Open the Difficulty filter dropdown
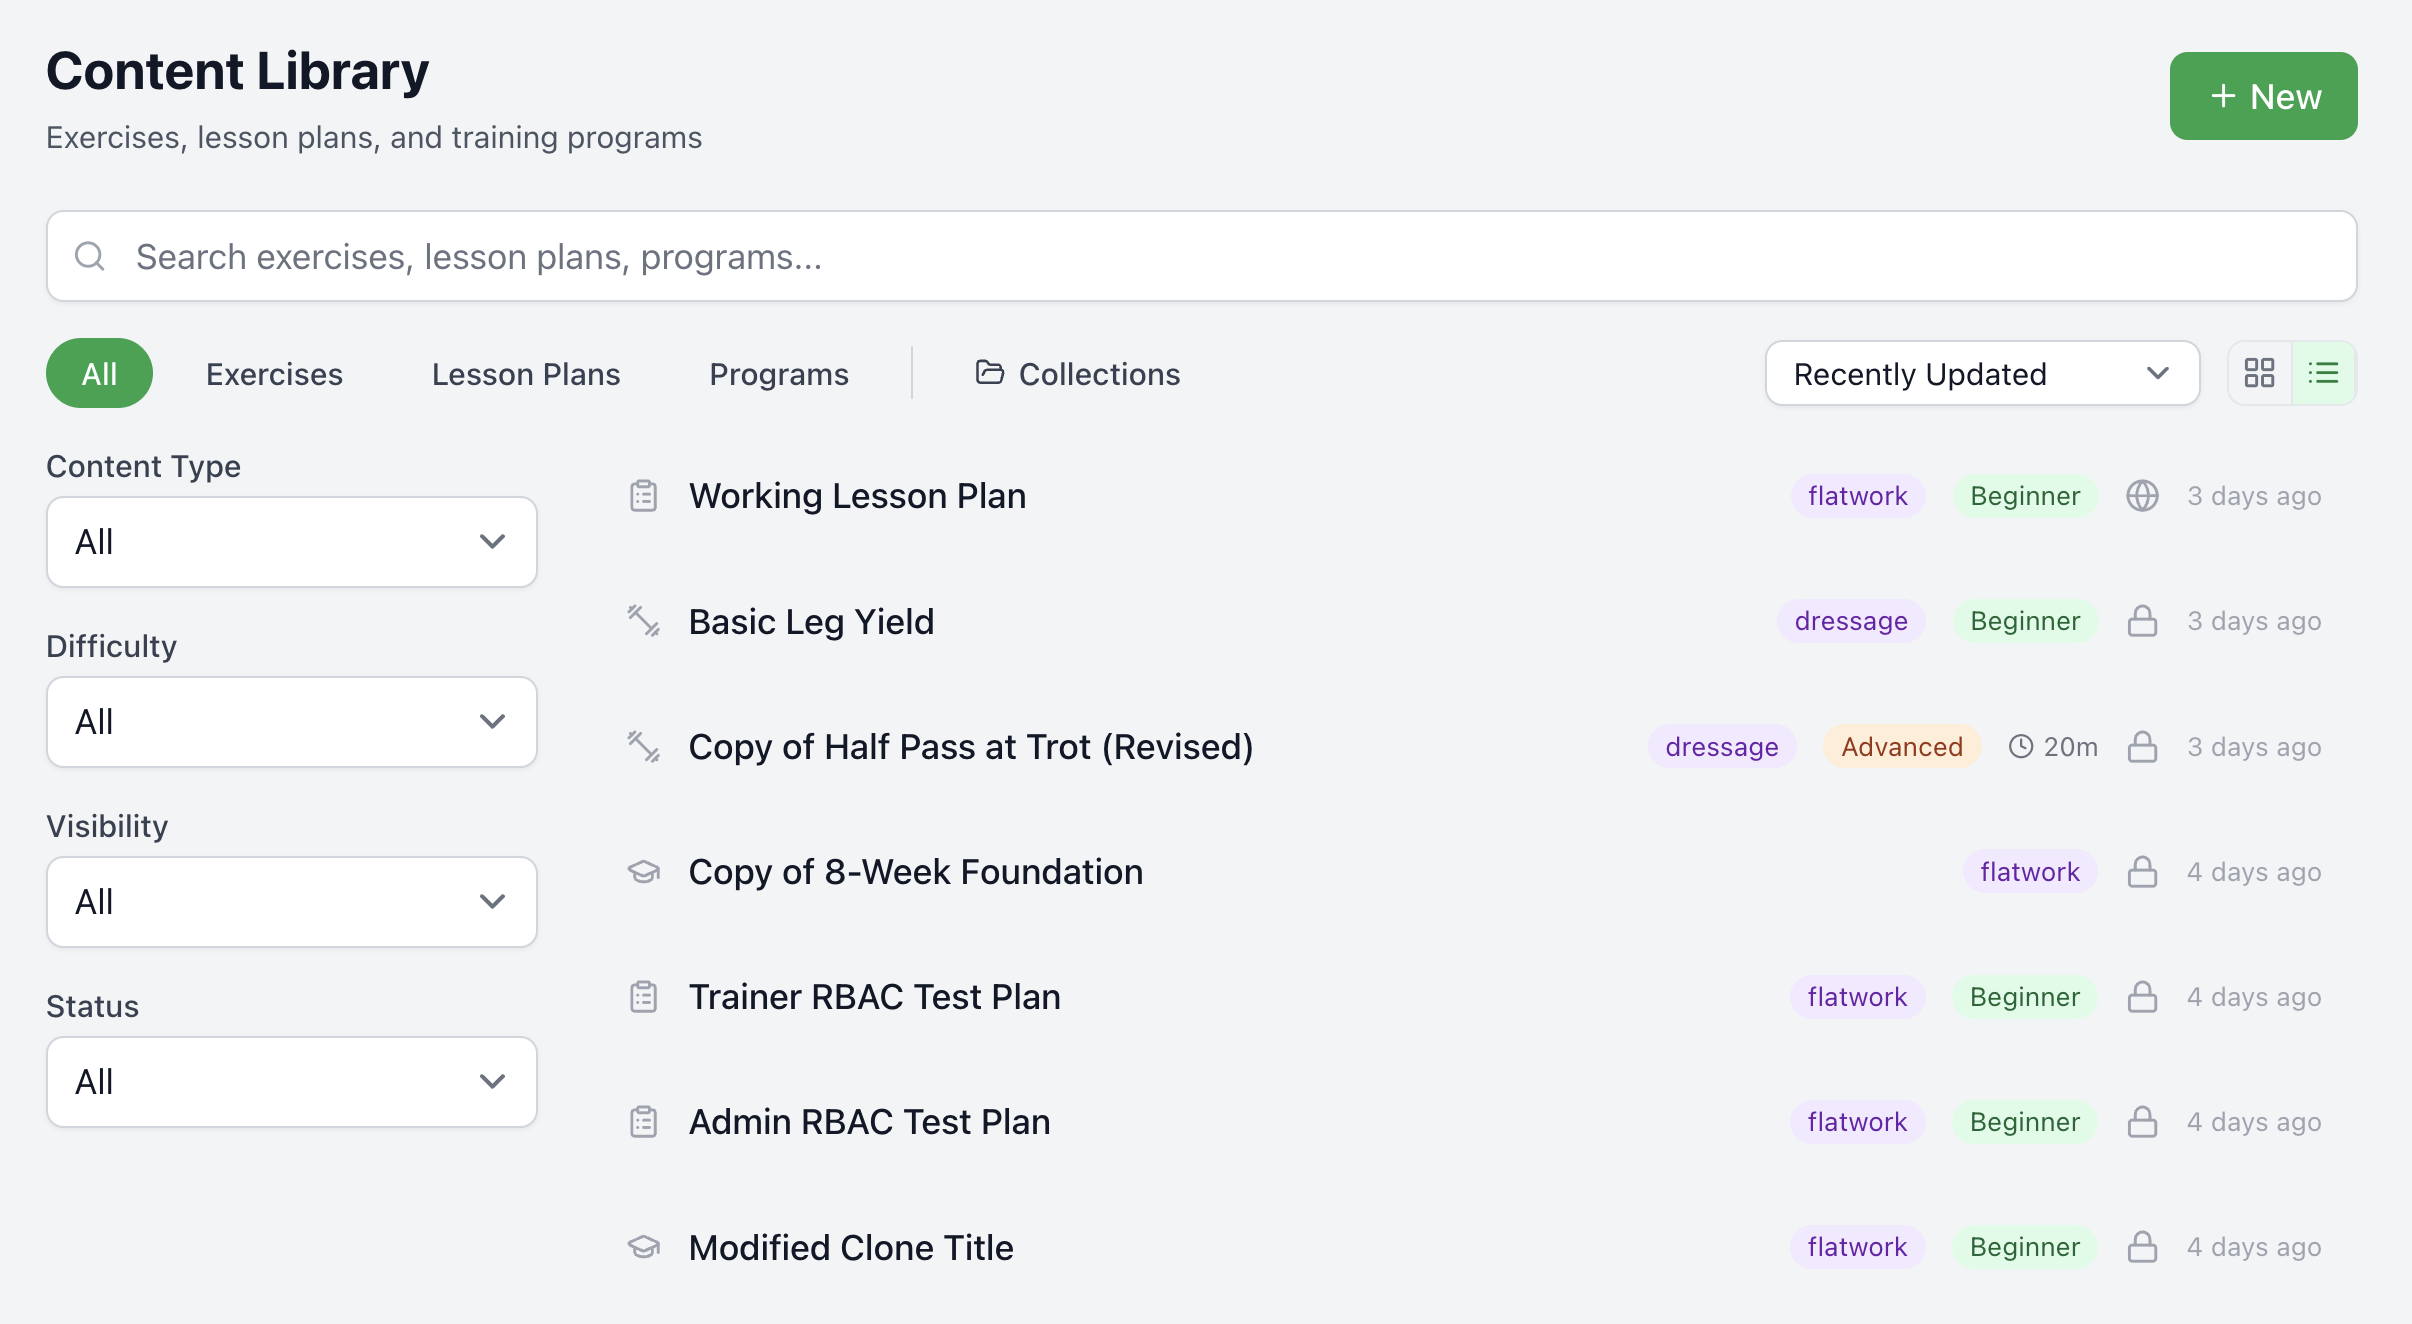The width and height of the screenshot is (2412, 1324). pyautogui.click(x=290, y=721)
